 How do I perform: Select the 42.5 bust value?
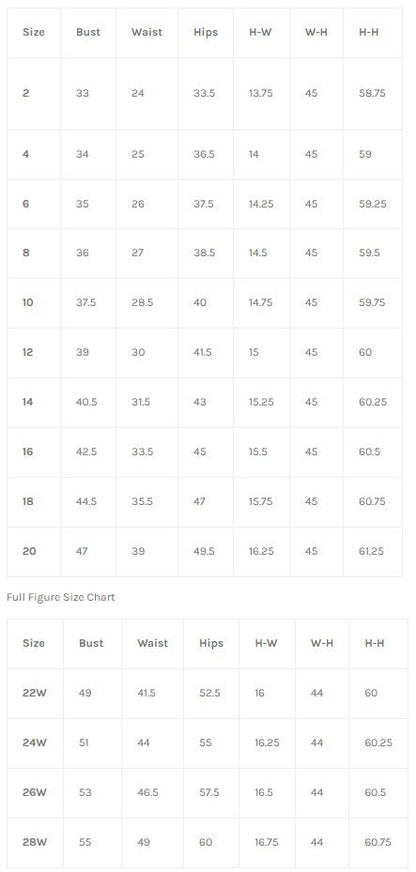[x=86, y=452]
